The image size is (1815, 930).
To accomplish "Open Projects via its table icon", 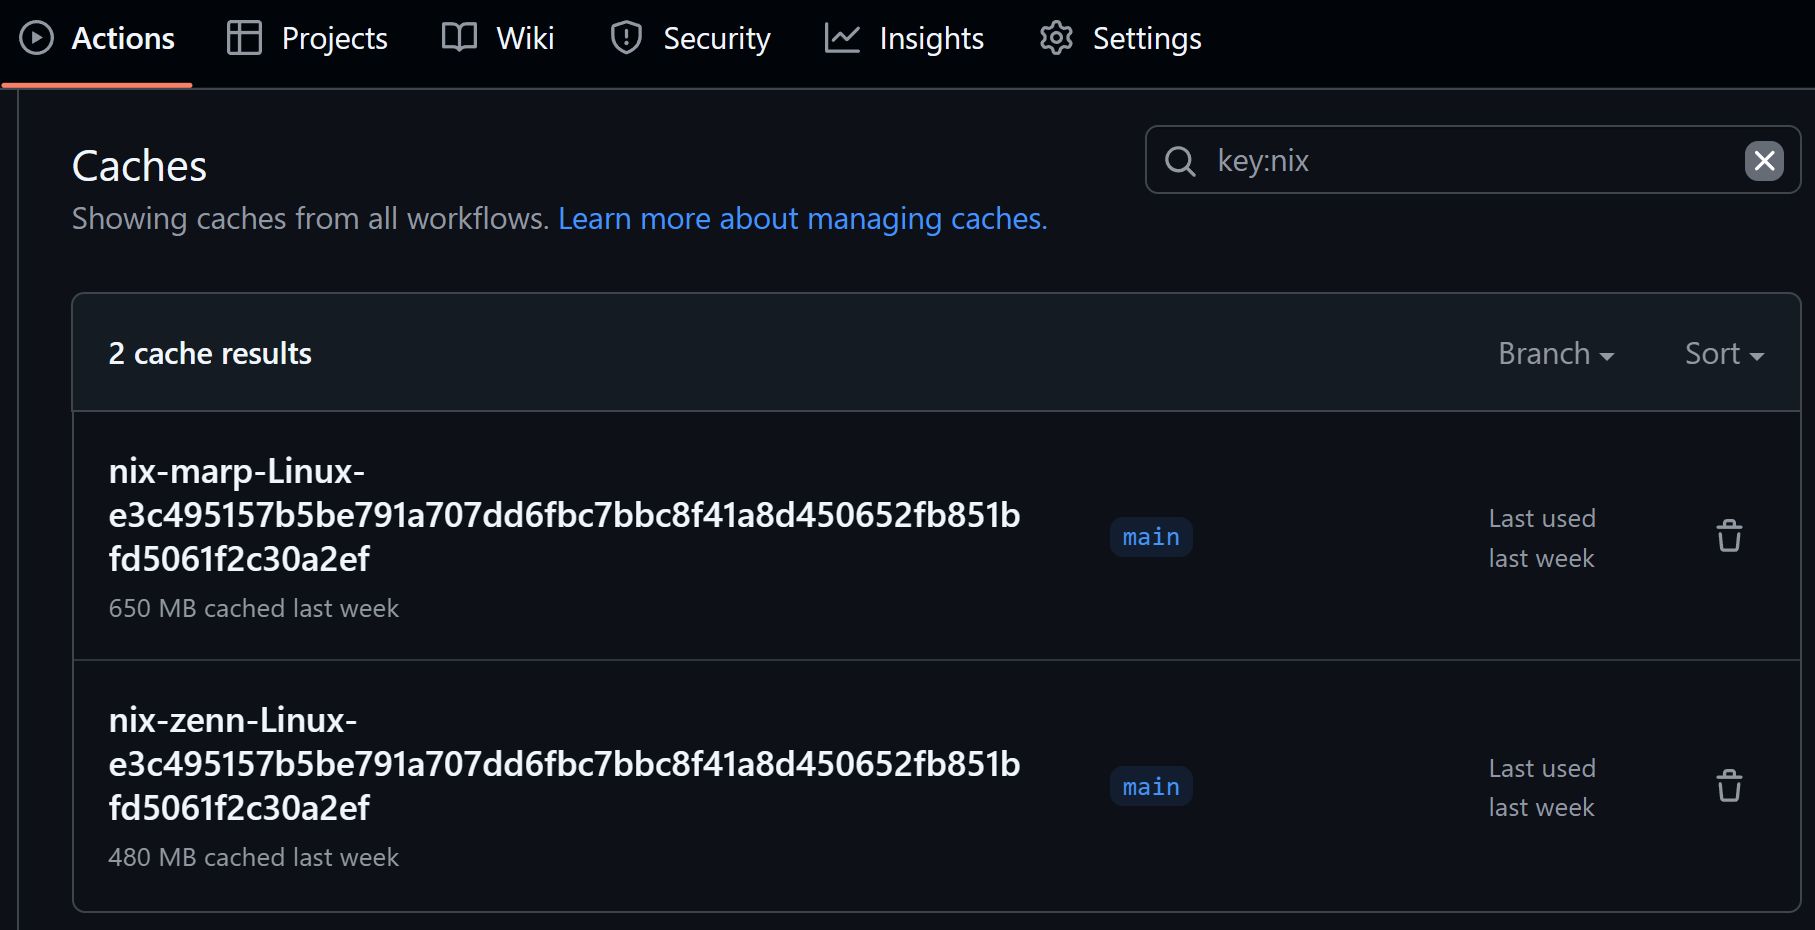I will pyautogui.click(x=243, y=38).
